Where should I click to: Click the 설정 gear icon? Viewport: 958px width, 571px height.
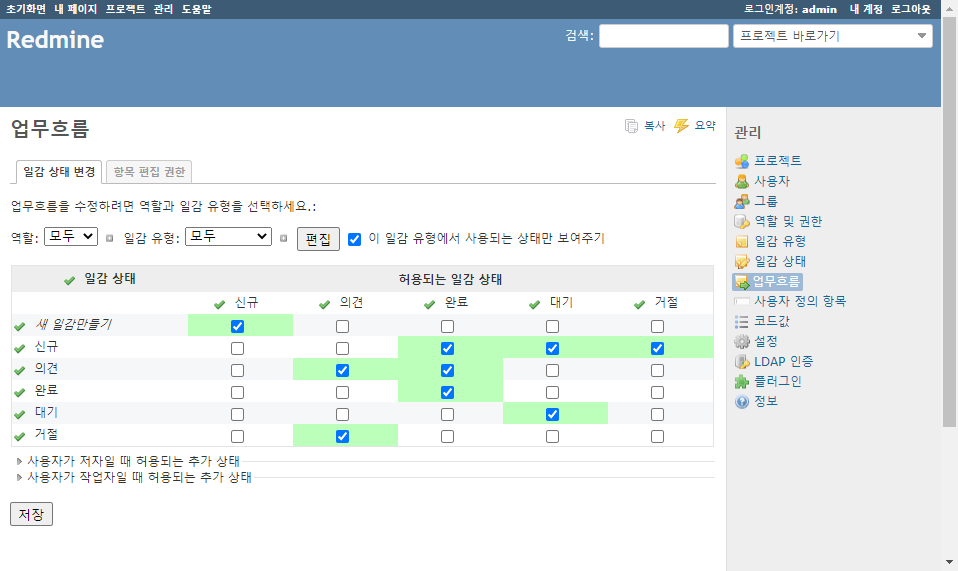tap(742, 341)
